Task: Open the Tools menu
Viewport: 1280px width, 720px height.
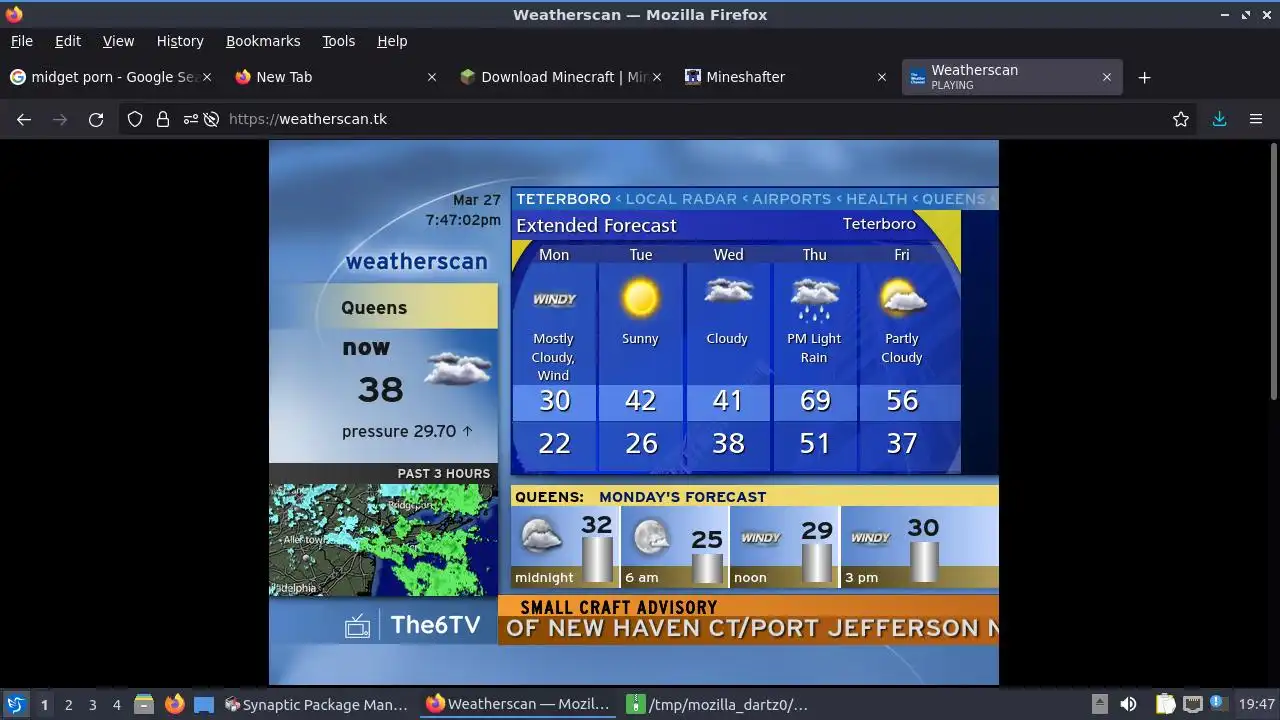Action: [338, 41]
